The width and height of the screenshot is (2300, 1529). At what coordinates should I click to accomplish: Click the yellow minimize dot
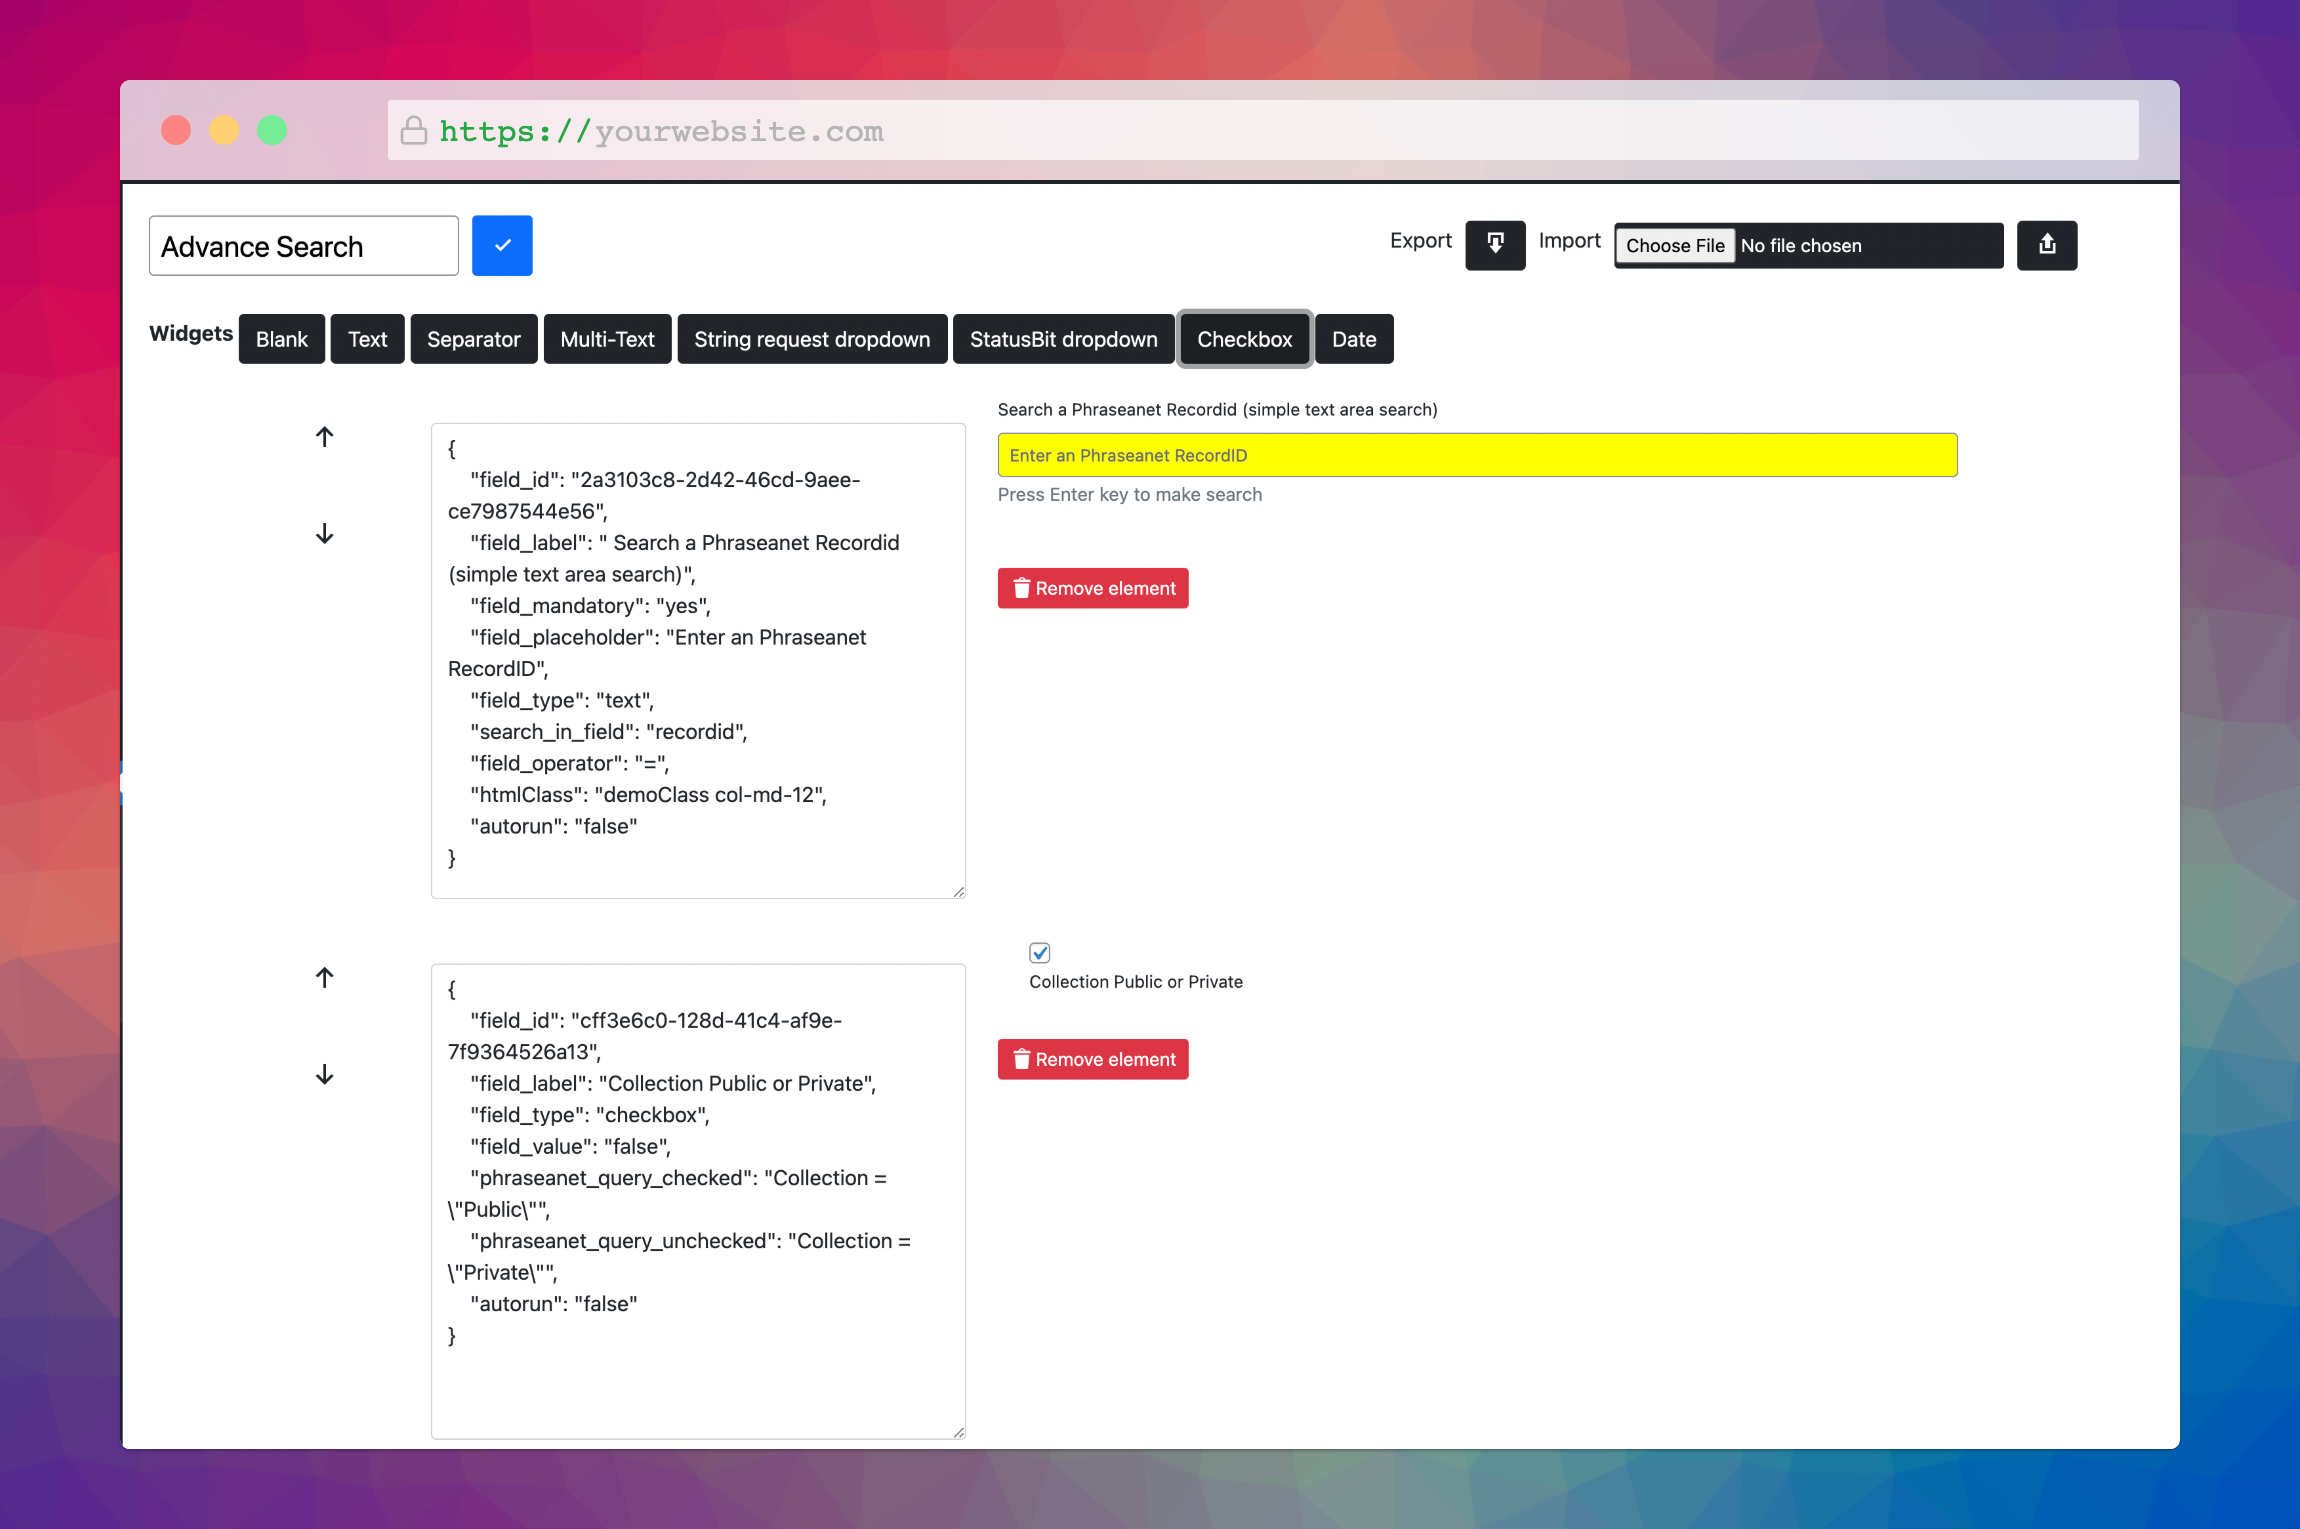(x=224, y=130)
